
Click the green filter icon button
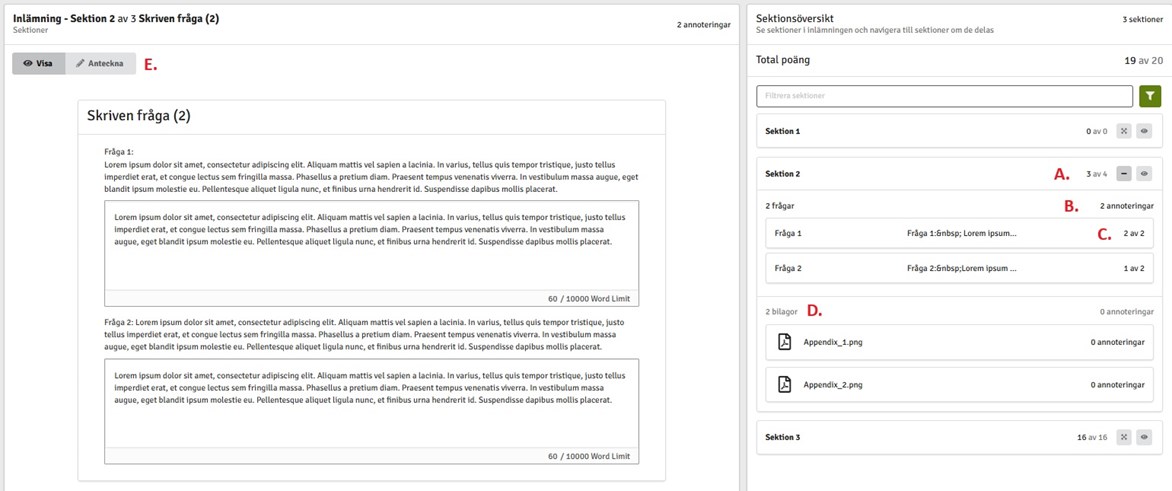[1150, 97]
